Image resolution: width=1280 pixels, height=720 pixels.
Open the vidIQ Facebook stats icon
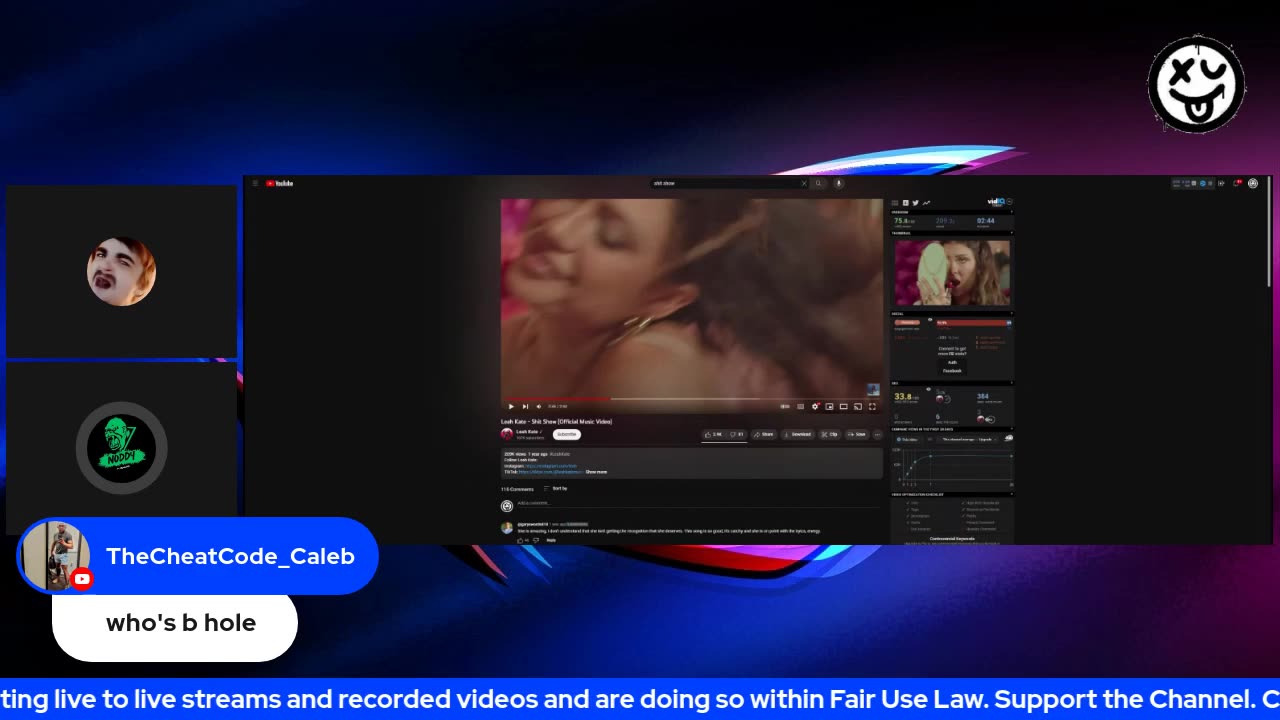[x=906, y=203]
